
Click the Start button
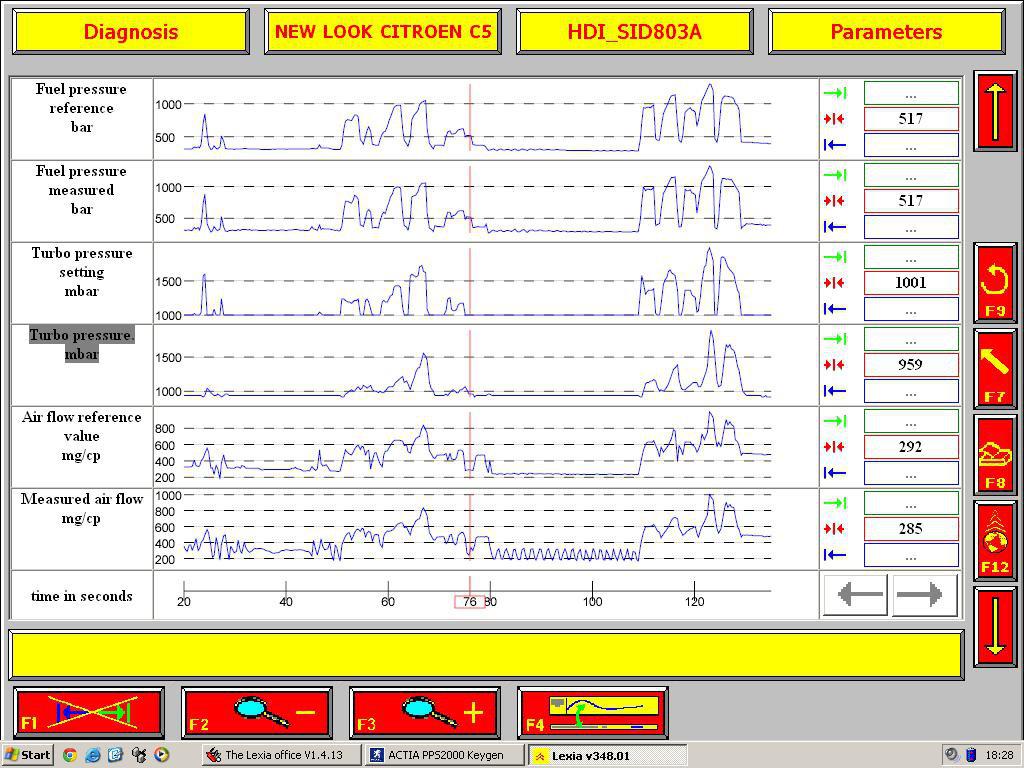point(27,755)
